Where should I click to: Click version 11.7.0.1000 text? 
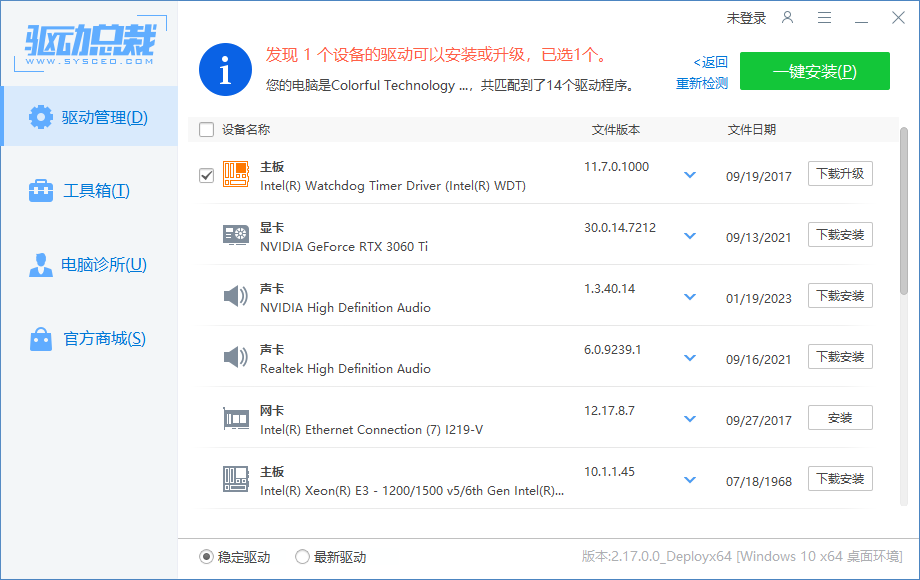click(x=616, y=167)
